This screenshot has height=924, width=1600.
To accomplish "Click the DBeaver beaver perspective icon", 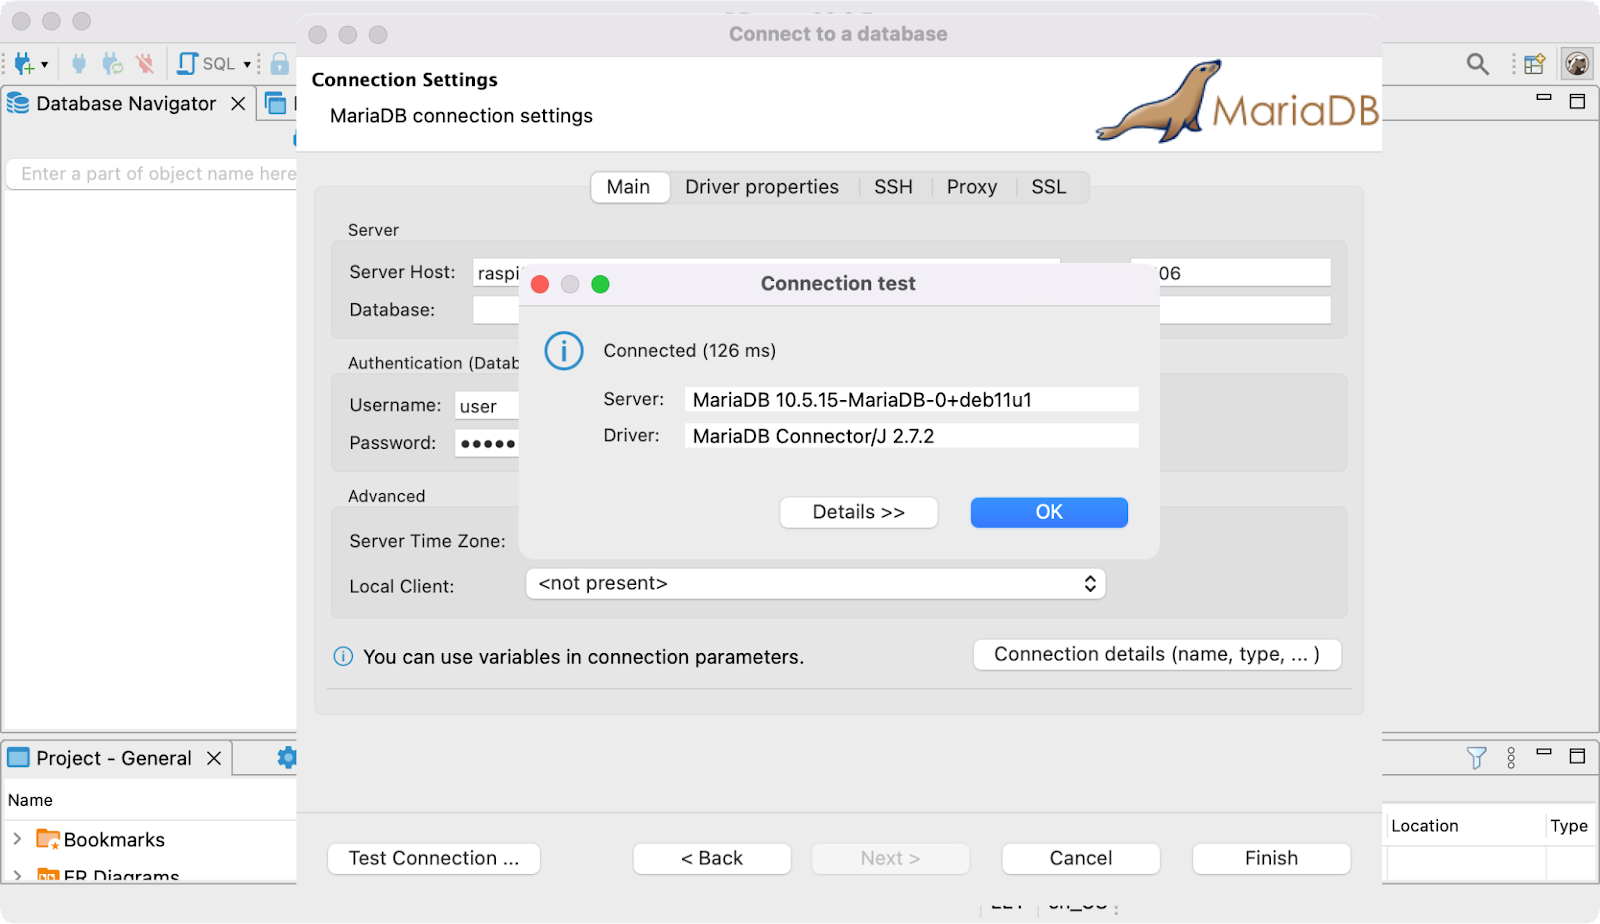I will click(1577, 64).
